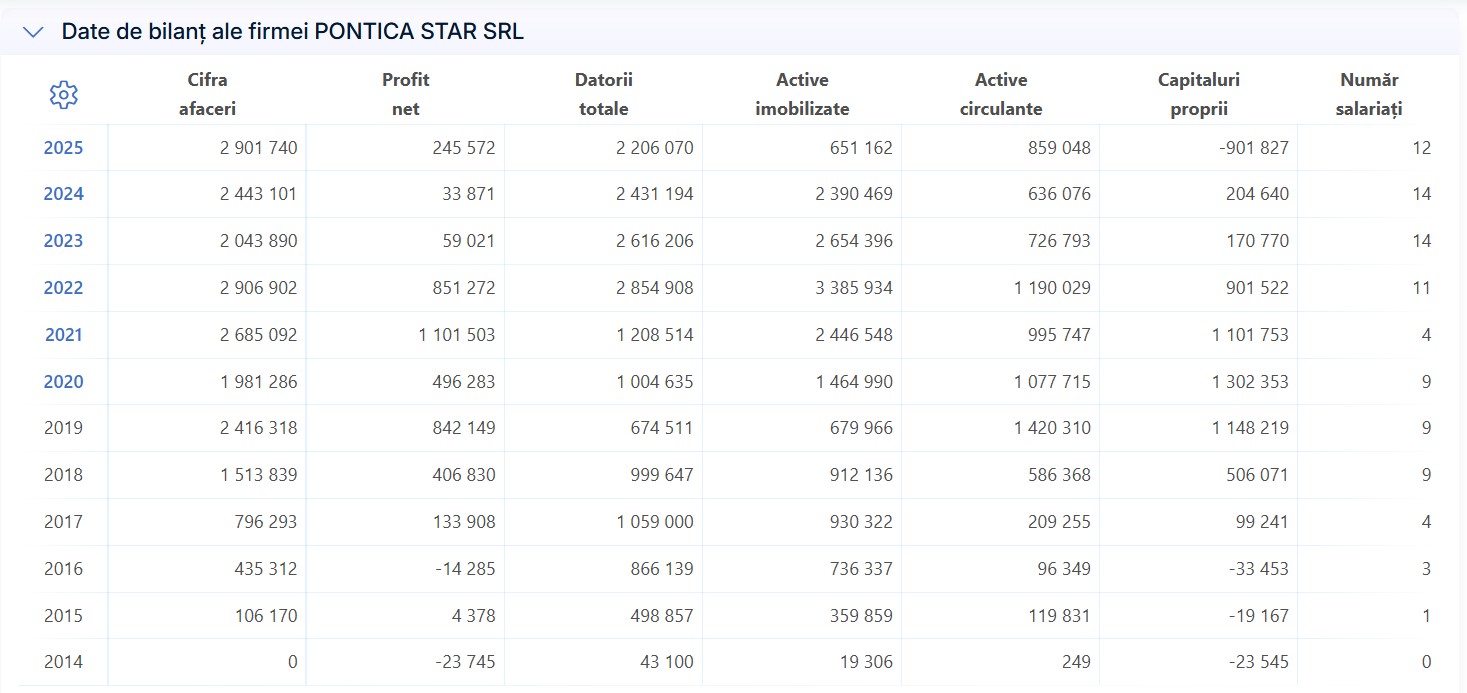Click the Cifra afaceri column header
1467x693 pixels.
207,95
